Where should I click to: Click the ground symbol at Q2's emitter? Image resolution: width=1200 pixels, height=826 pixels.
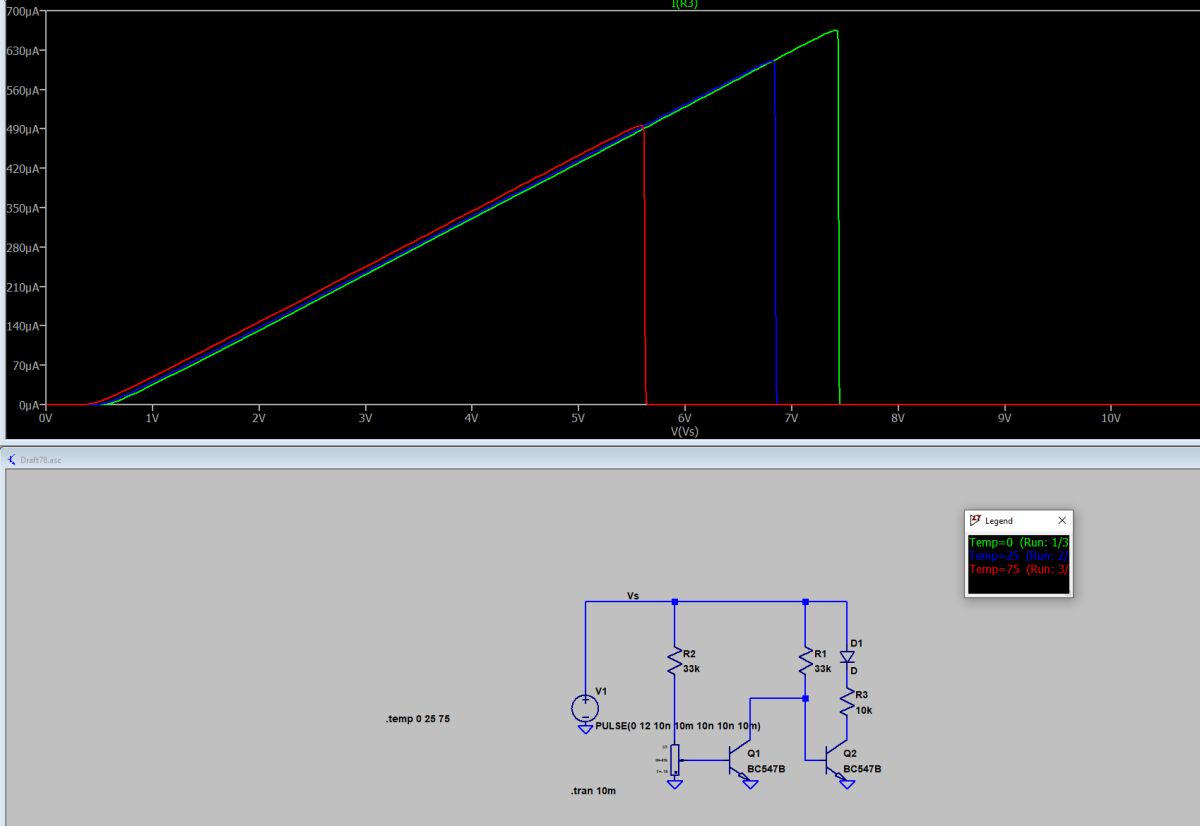847,783
